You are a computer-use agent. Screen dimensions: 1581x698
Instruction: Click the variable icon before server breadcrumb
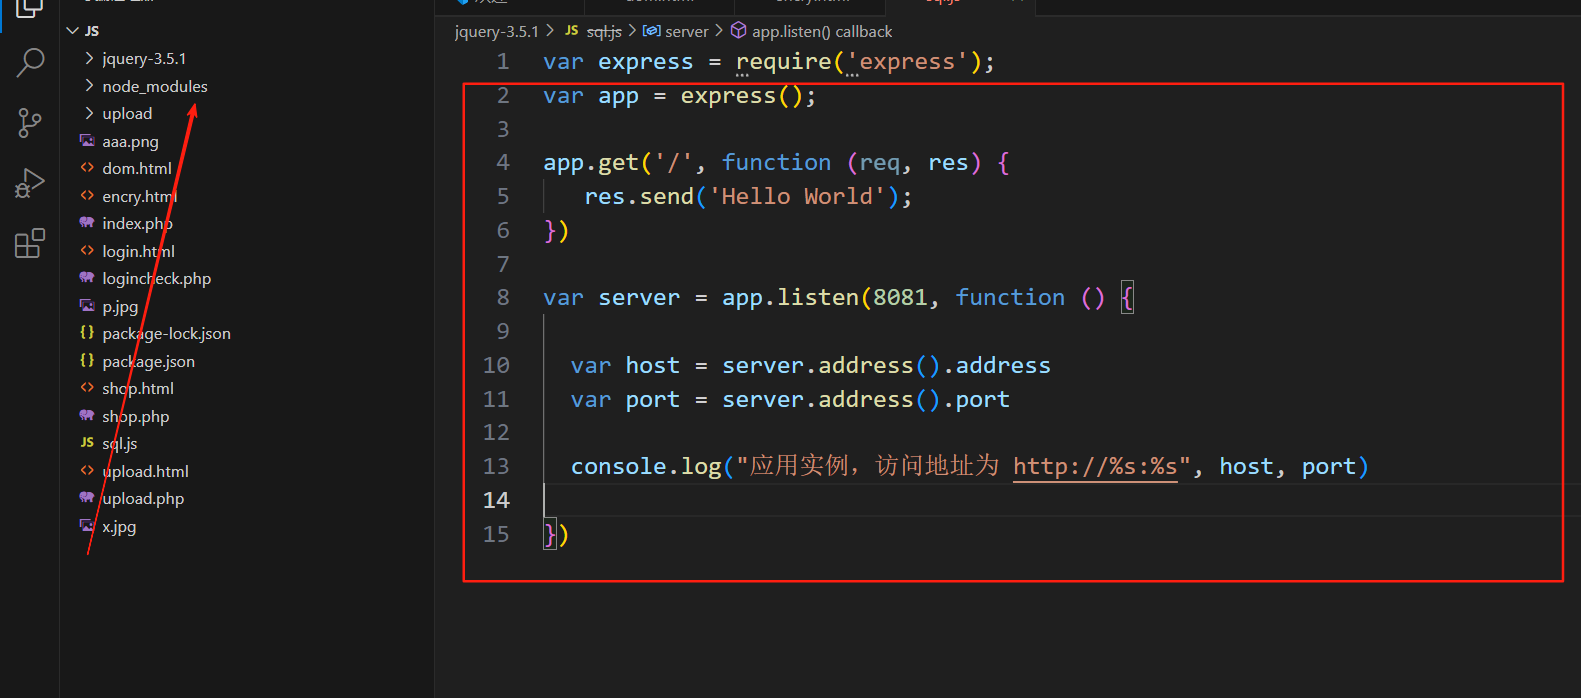[652, 31]
